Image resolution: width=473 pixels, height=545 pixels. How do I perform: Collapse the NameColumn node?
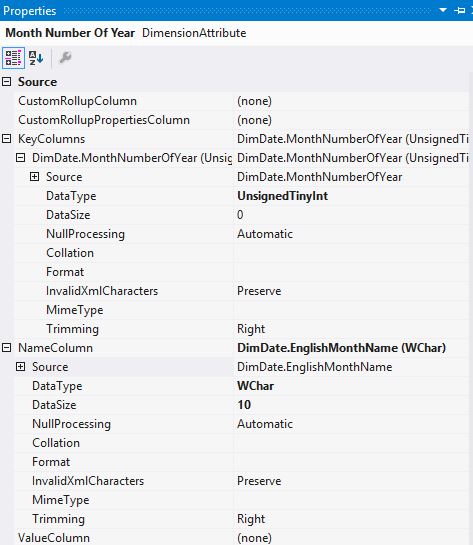click(x=7, y=348)
